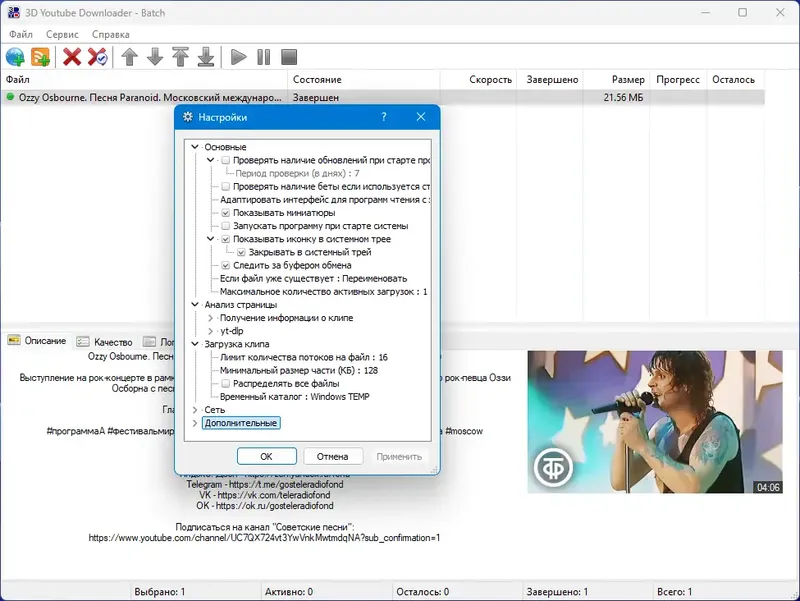This screenshot has width=800, height=601.
Task: Click the move to bottom arrow icon
Action: [x=206, y=57]
